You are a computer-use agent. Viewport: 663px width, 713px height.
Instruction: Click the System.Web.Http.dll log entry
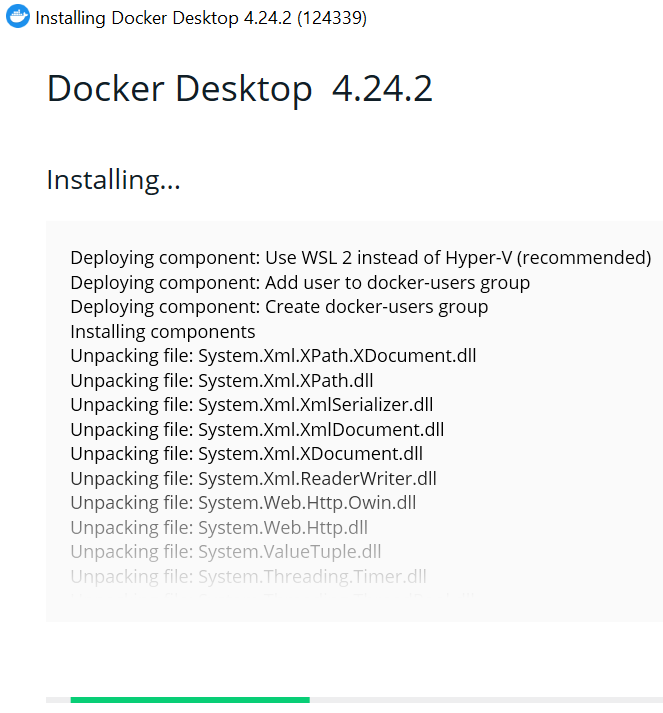(219, 527)
